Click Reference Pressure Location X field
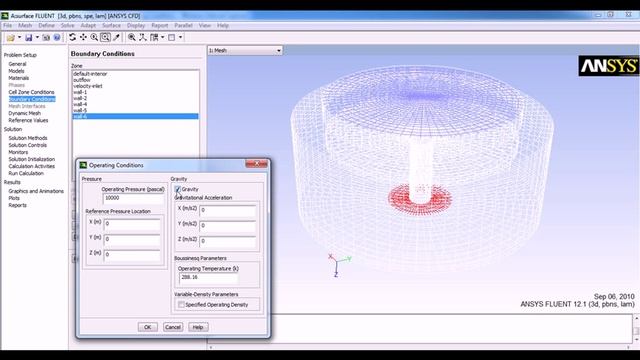This screenshot has width=640, height=360. click(x=132, y=224)
